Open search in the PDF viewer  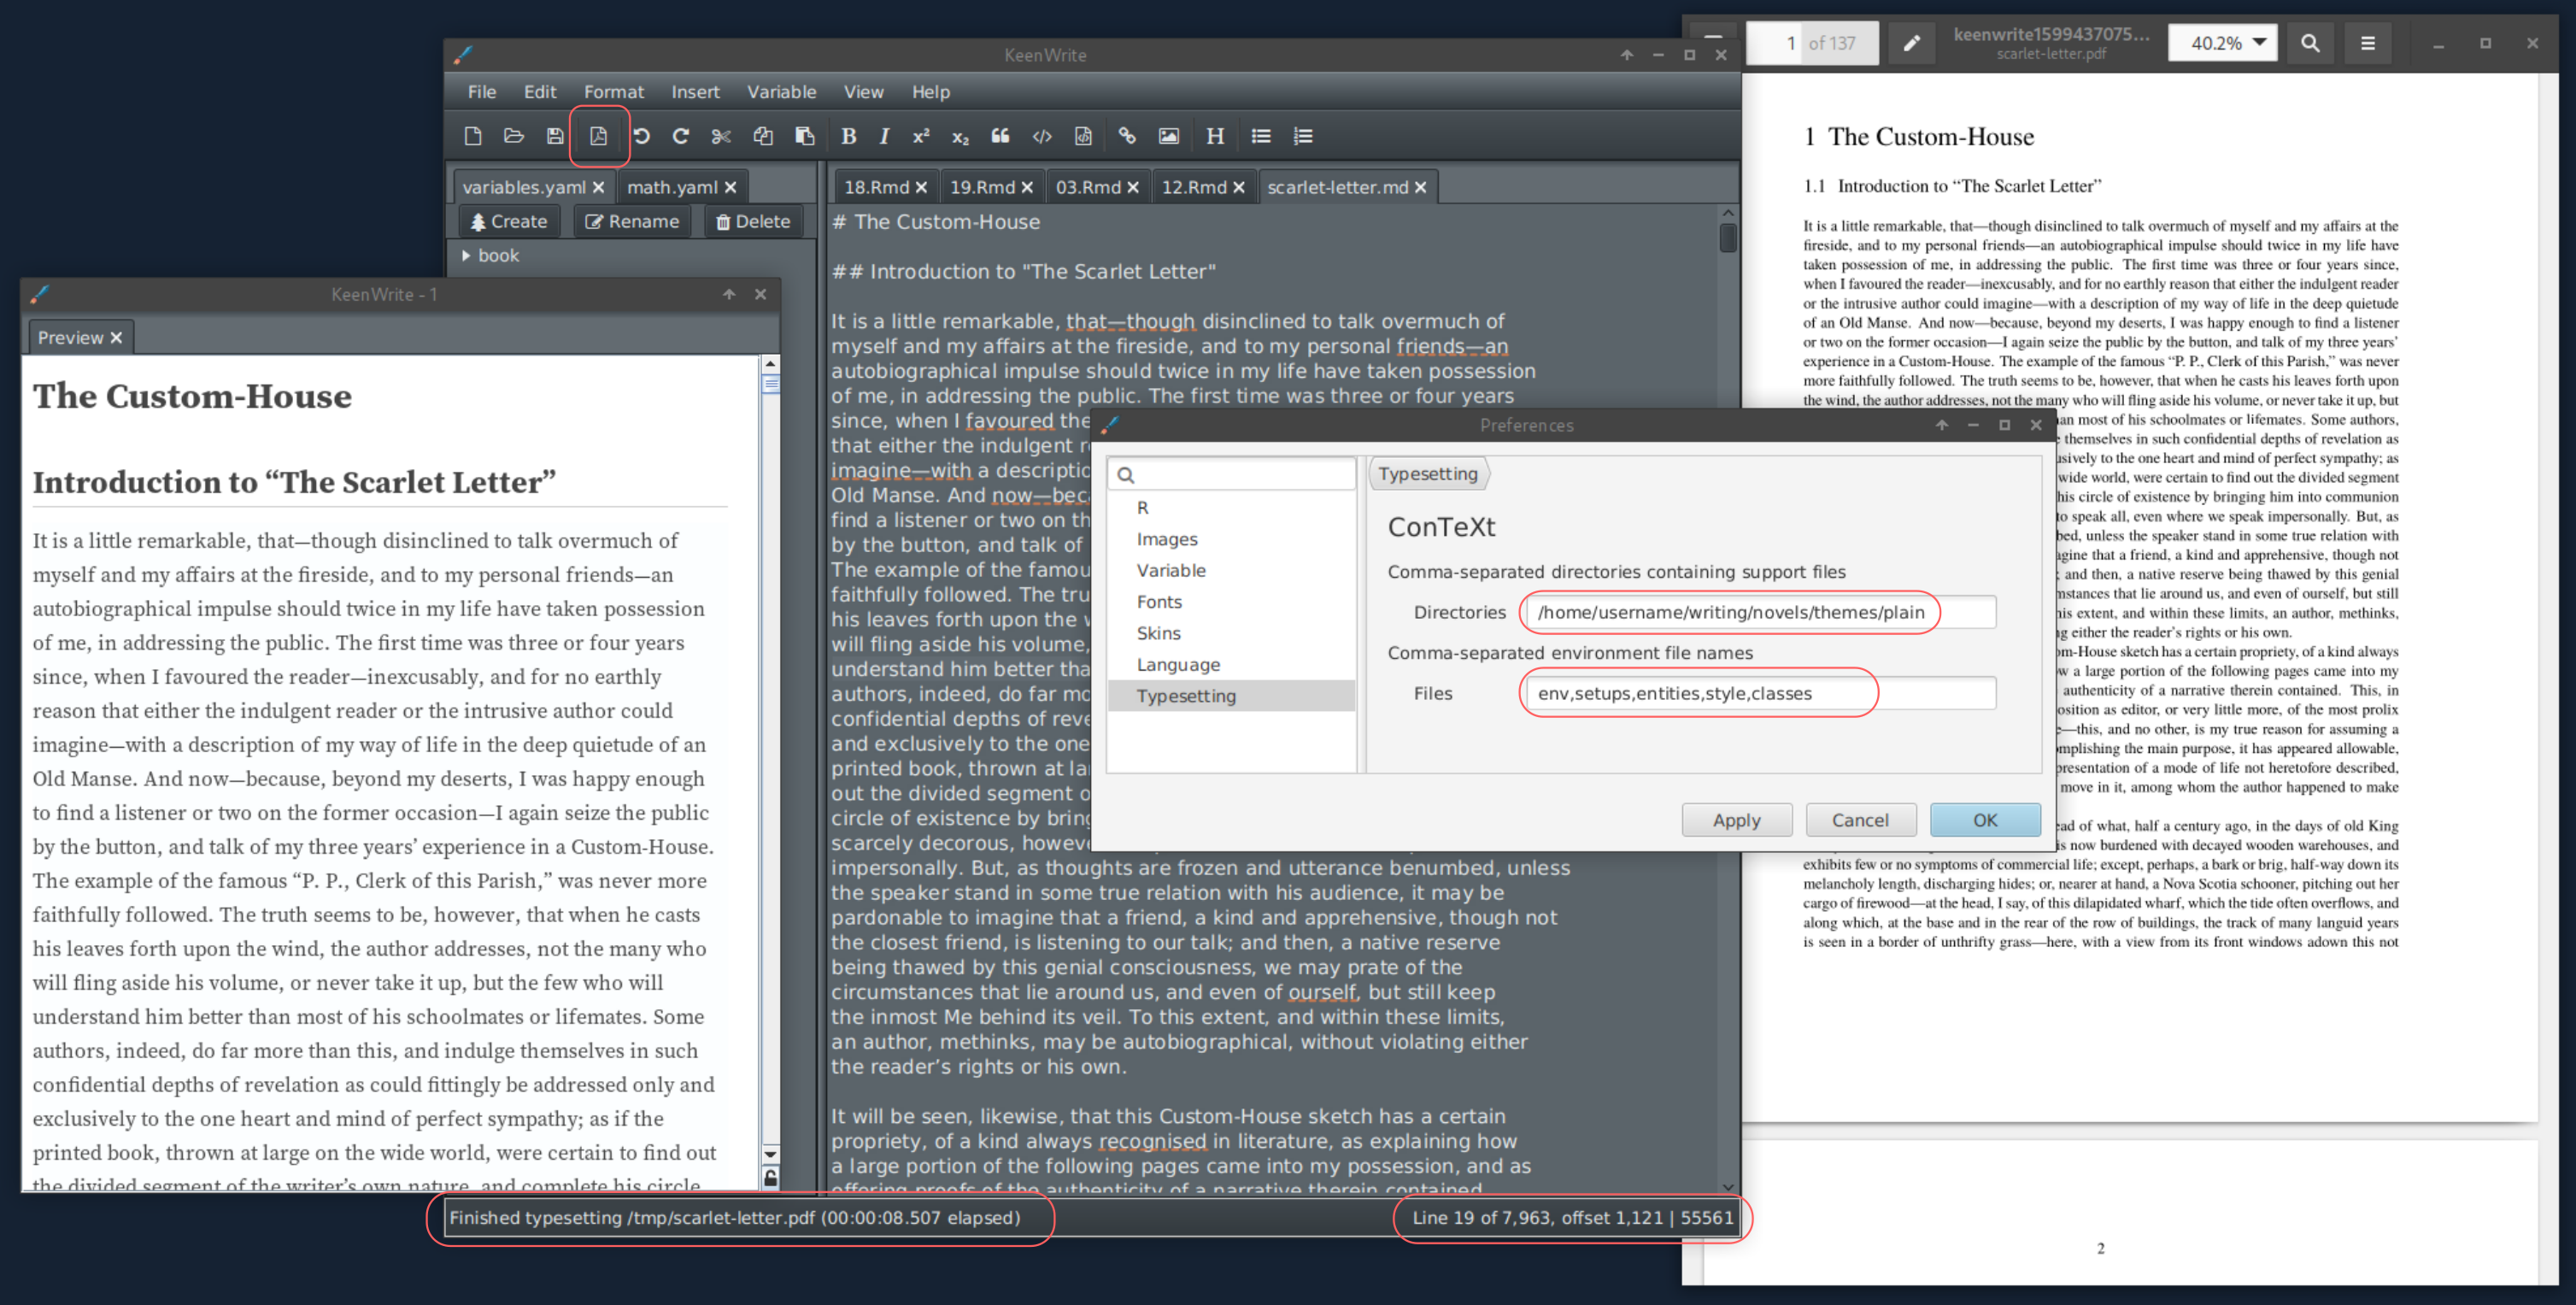pyautogui.click(x=2310, y=43)
